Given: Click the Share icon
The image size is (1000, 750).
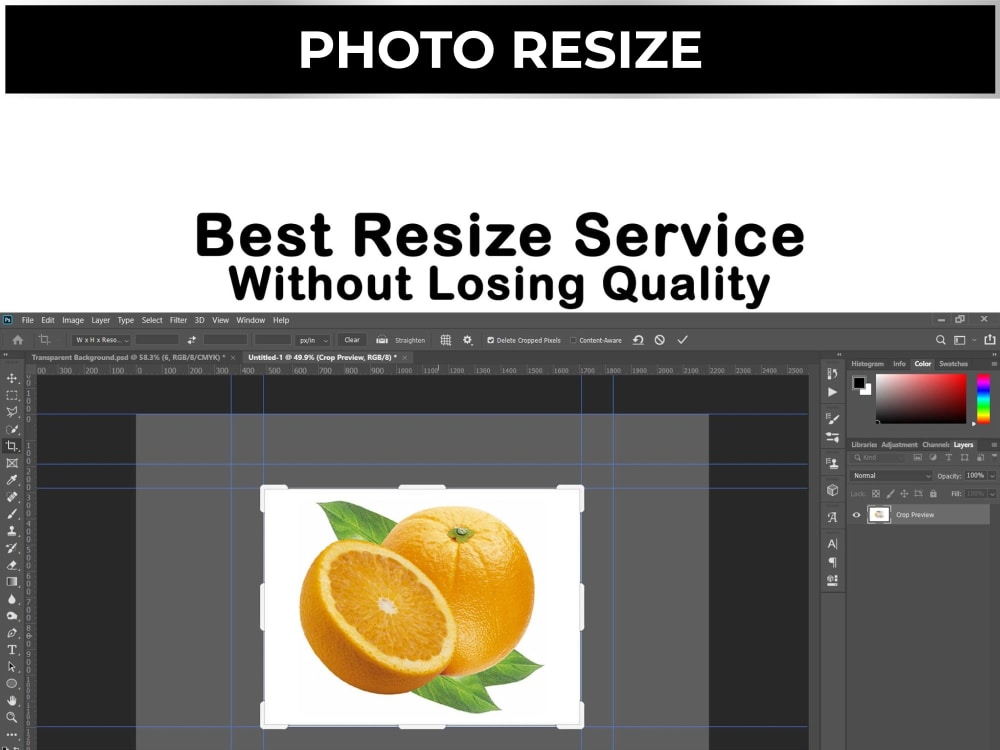Looking at the screenshot, I should [989, 340].
